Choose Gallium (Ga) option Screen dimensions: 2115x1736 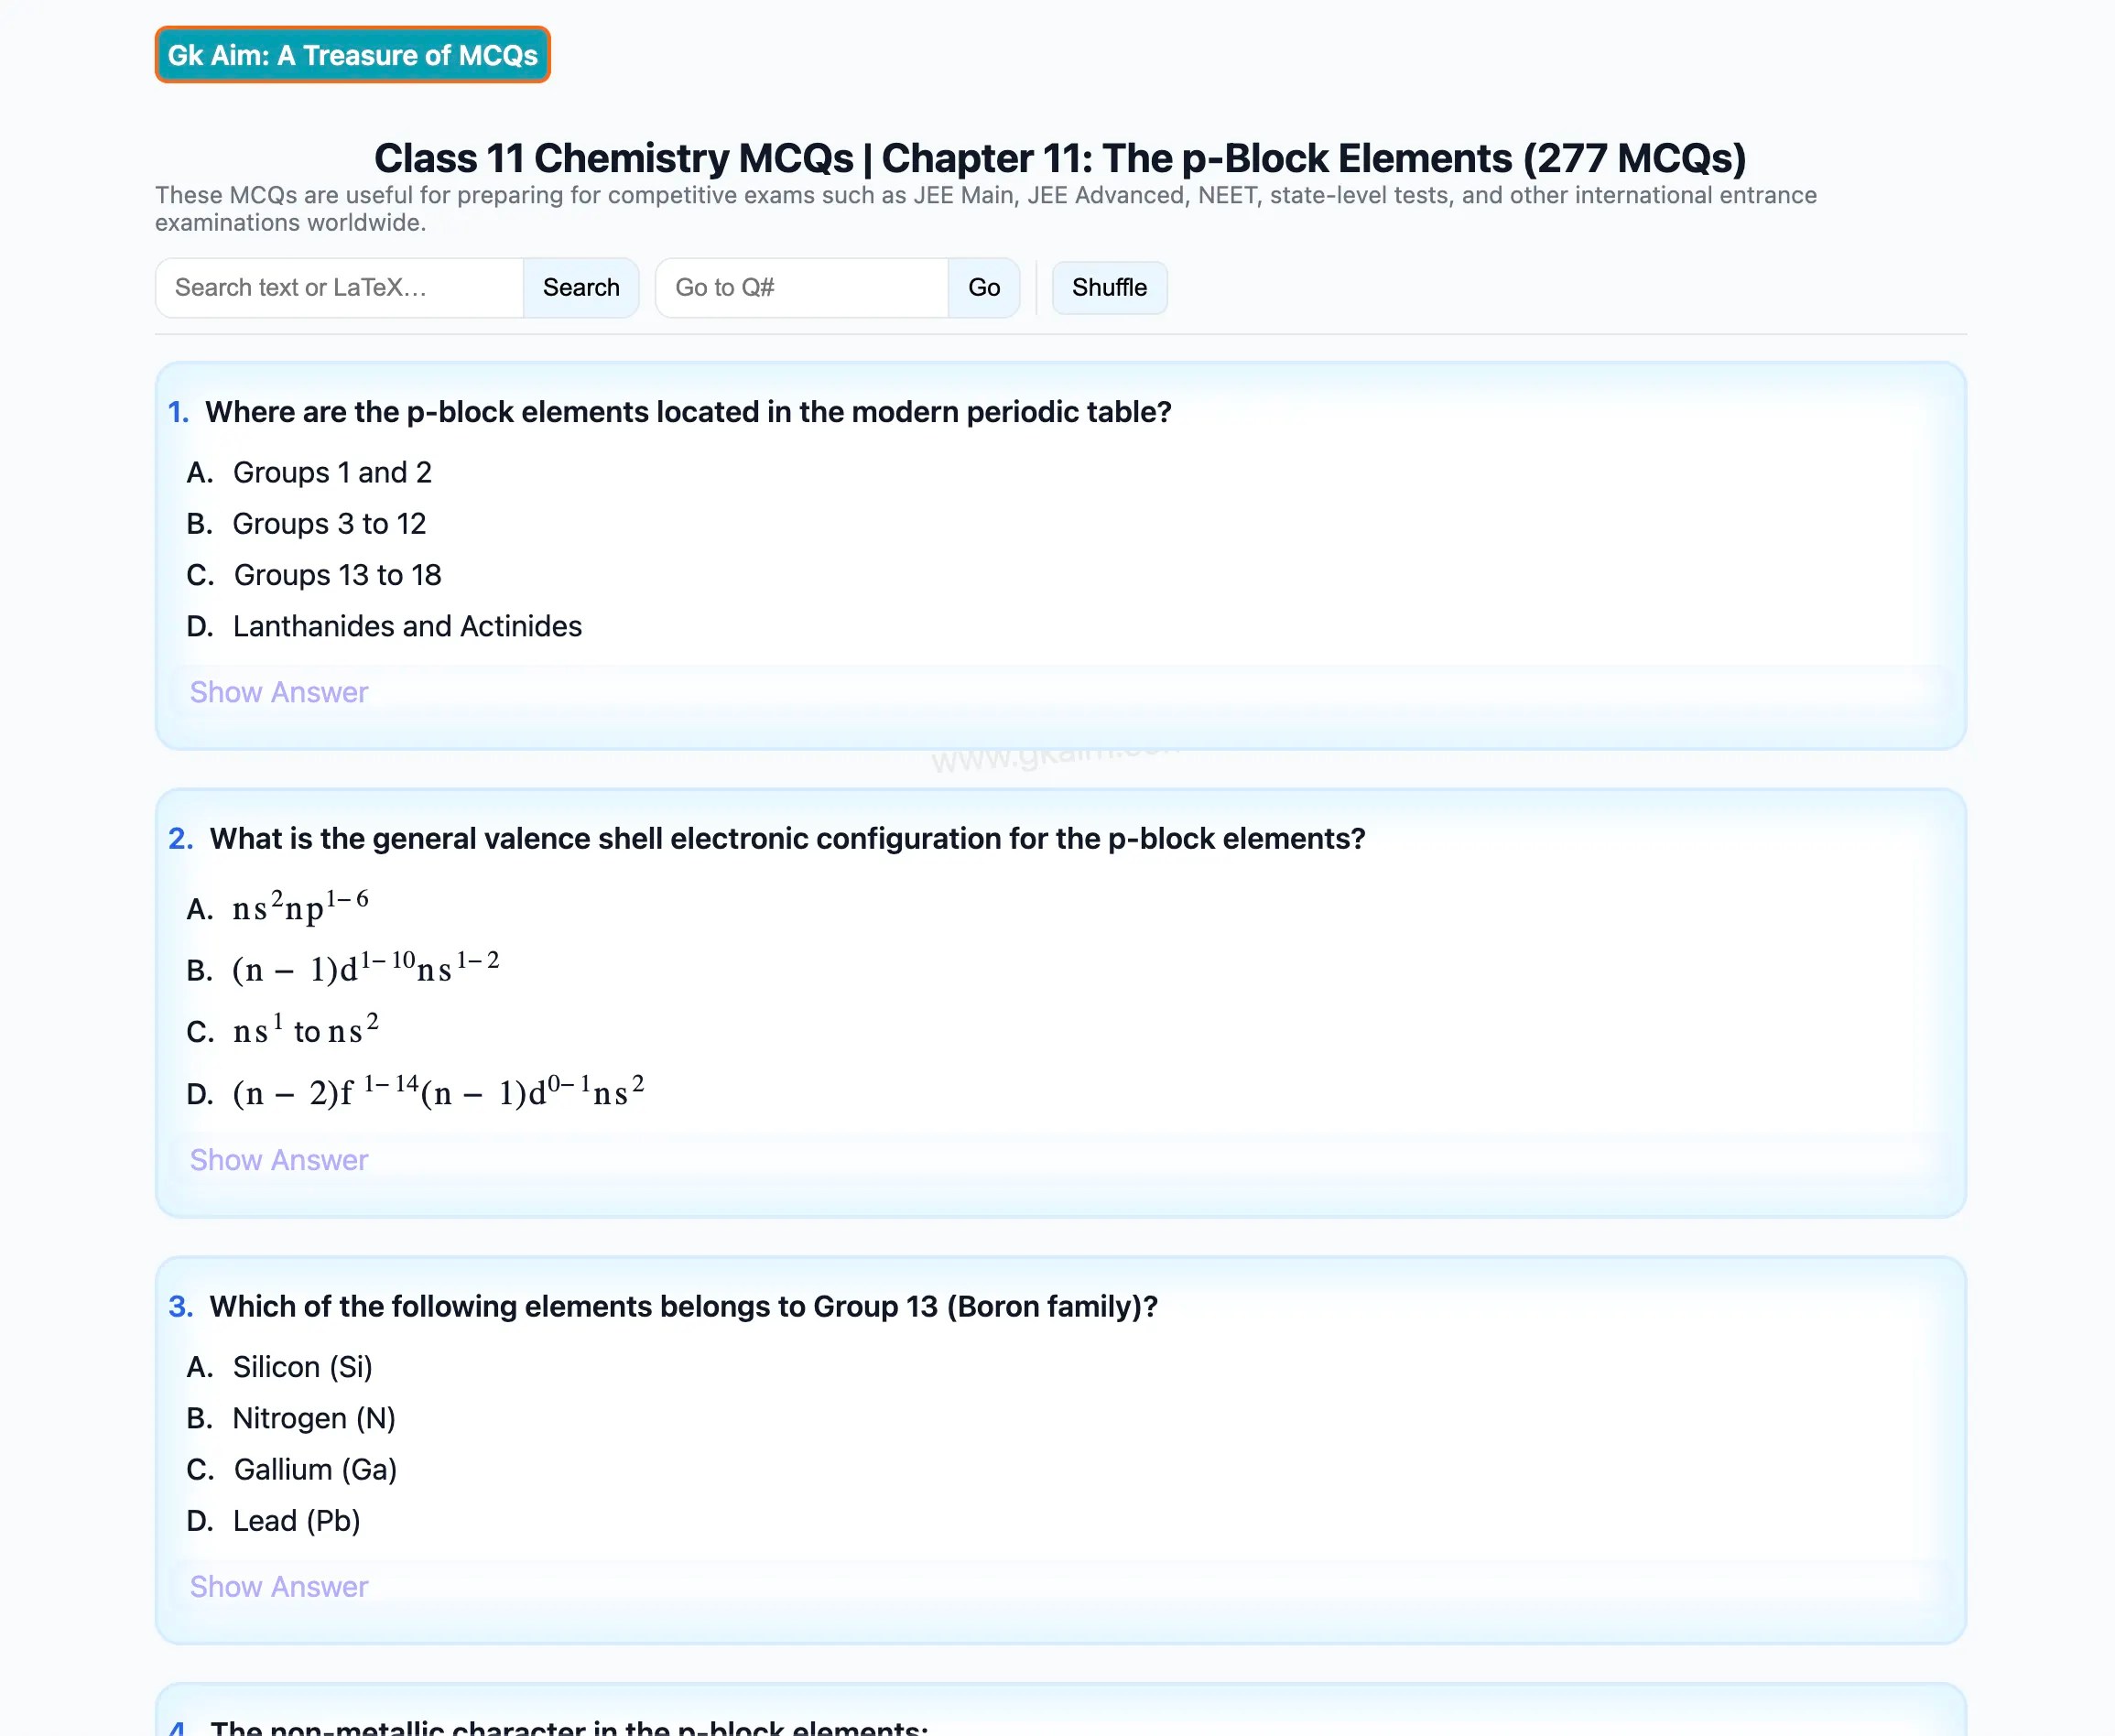pyautogui.click(x=315, y=1469)
